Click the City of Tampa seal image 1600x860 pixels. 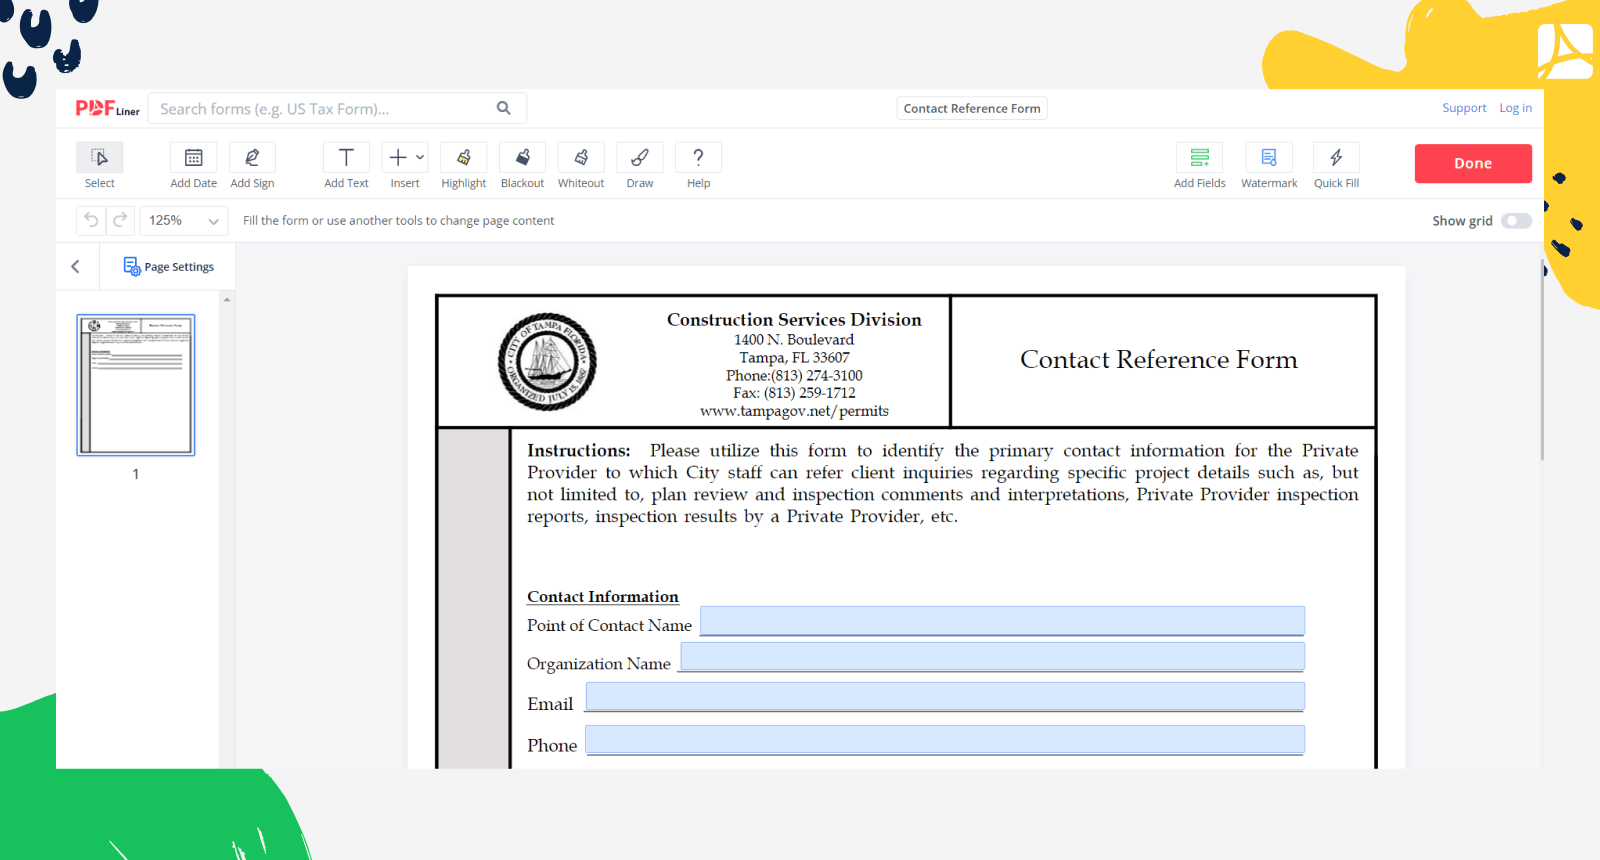[547, 362]
